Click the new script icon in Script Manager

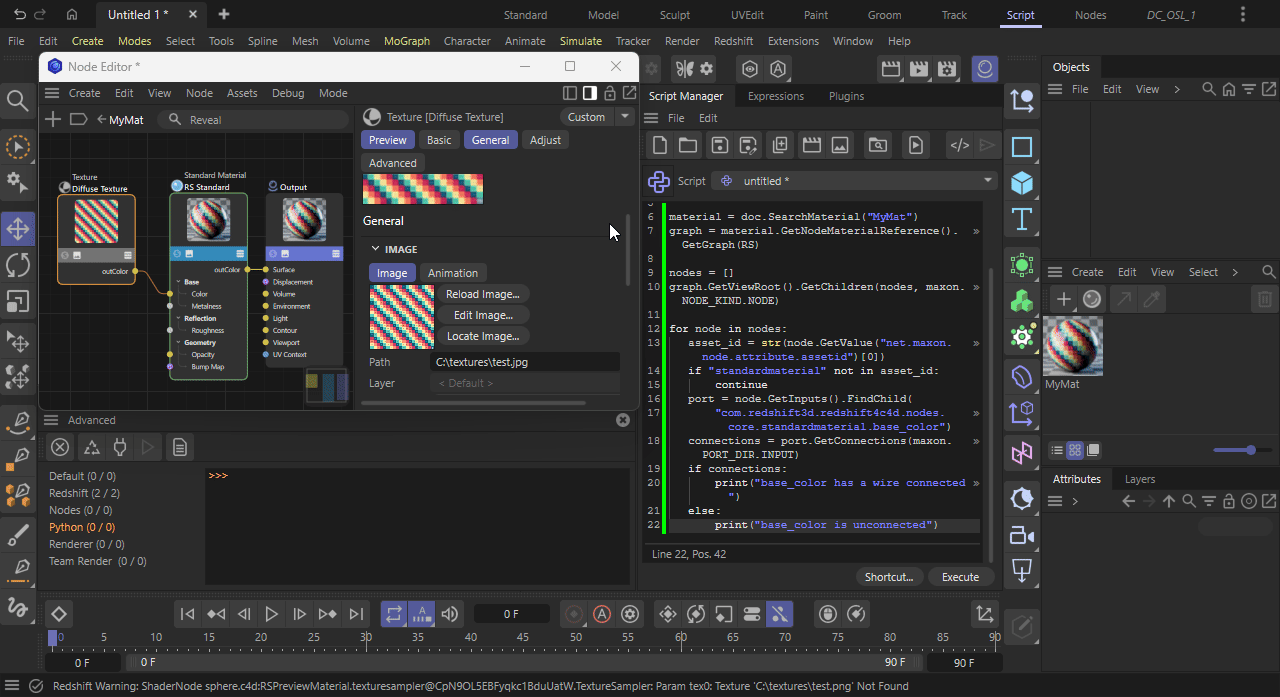tap(659, 145)
